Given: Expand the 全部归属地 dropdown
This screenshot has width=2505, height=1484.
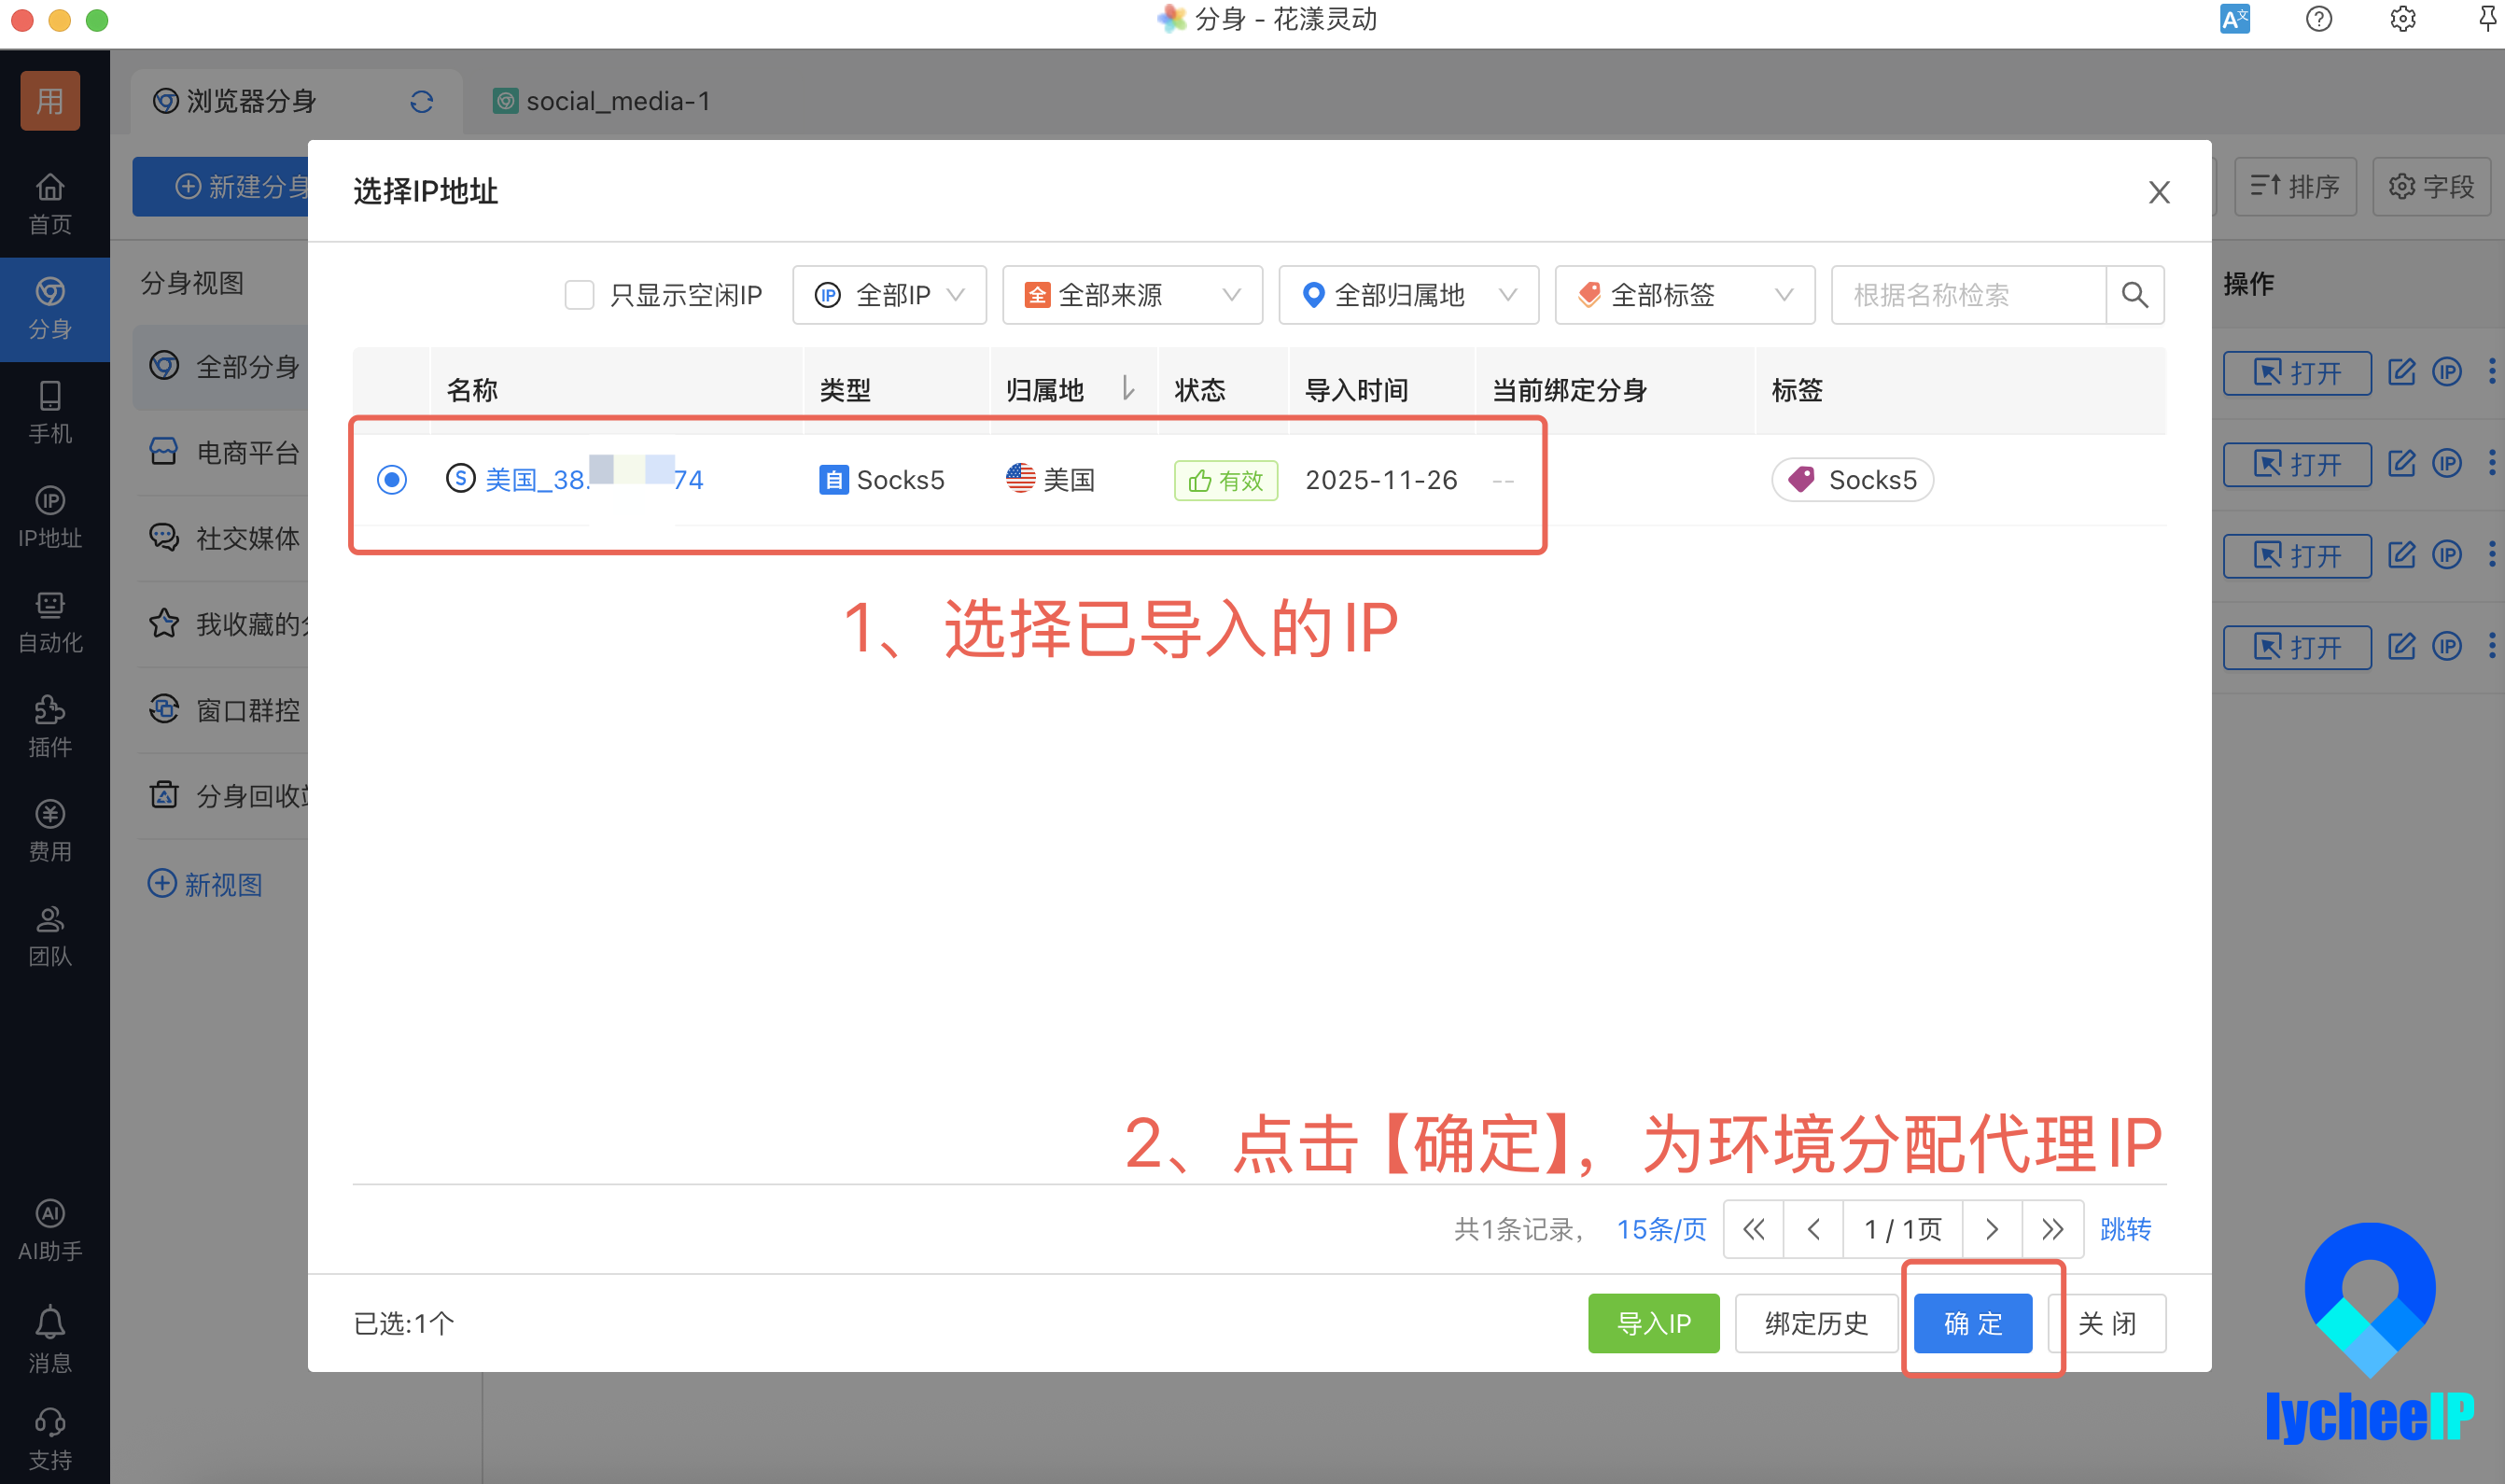Looking at the screenshot, I should 1408,295.
